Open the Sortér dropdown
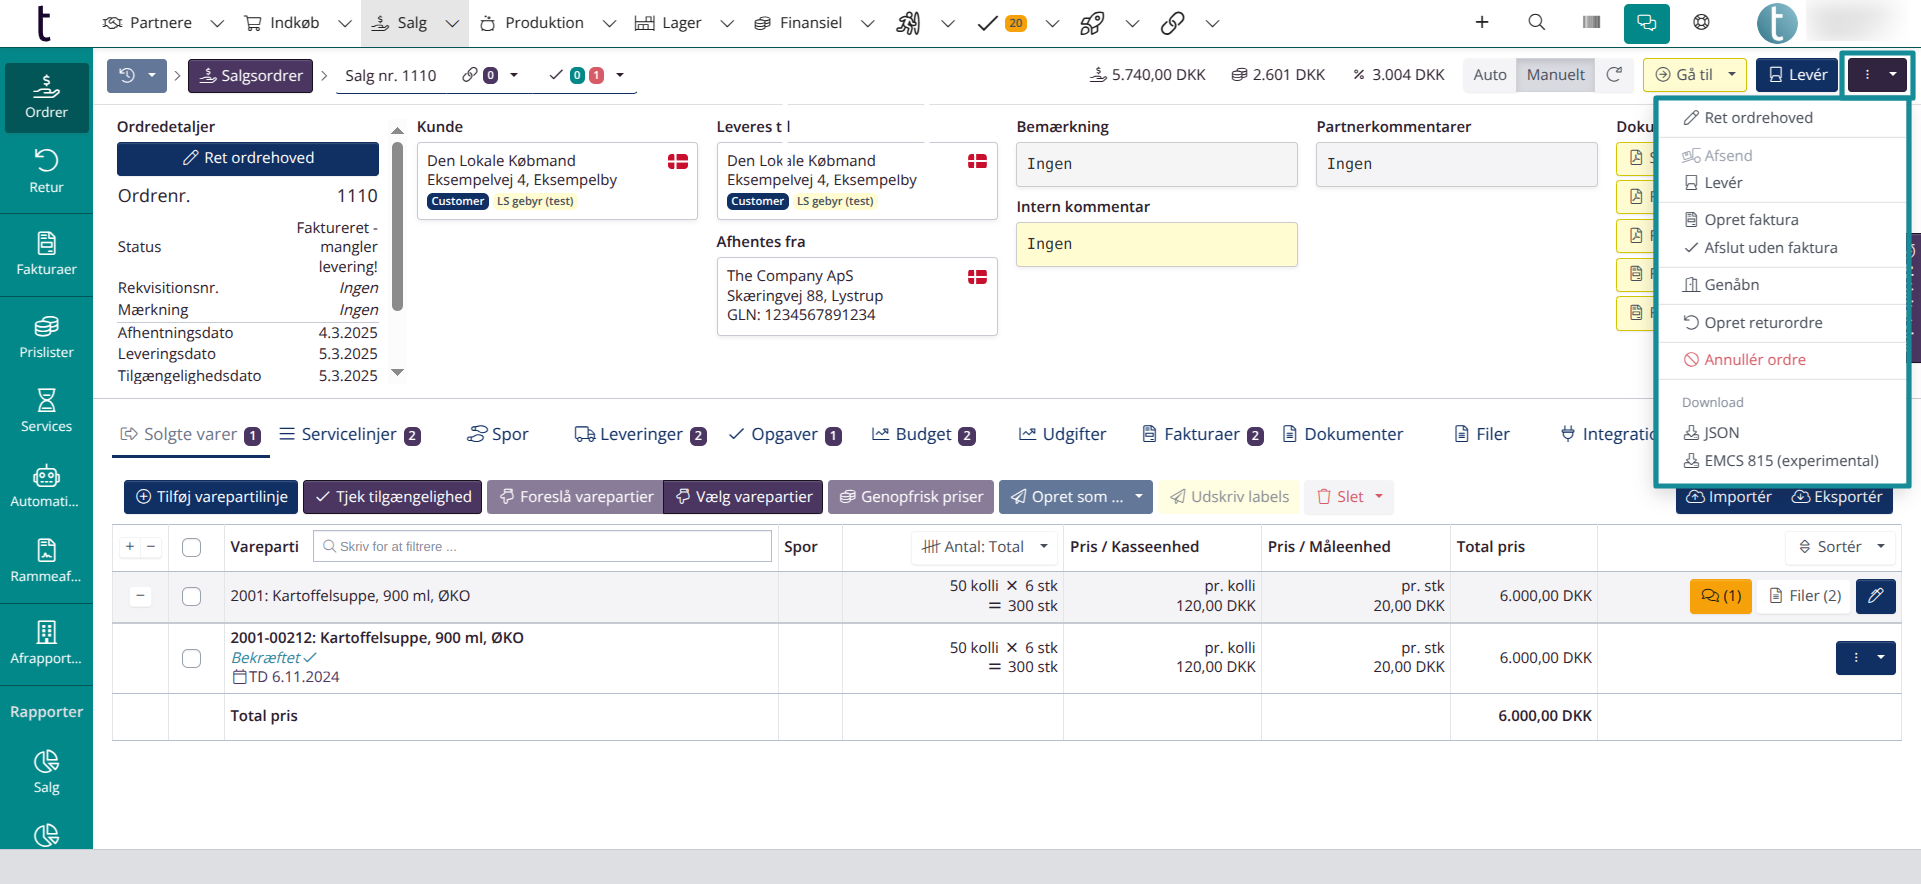The width and height of the screenshot is (1921, 884). [1841, 547]
